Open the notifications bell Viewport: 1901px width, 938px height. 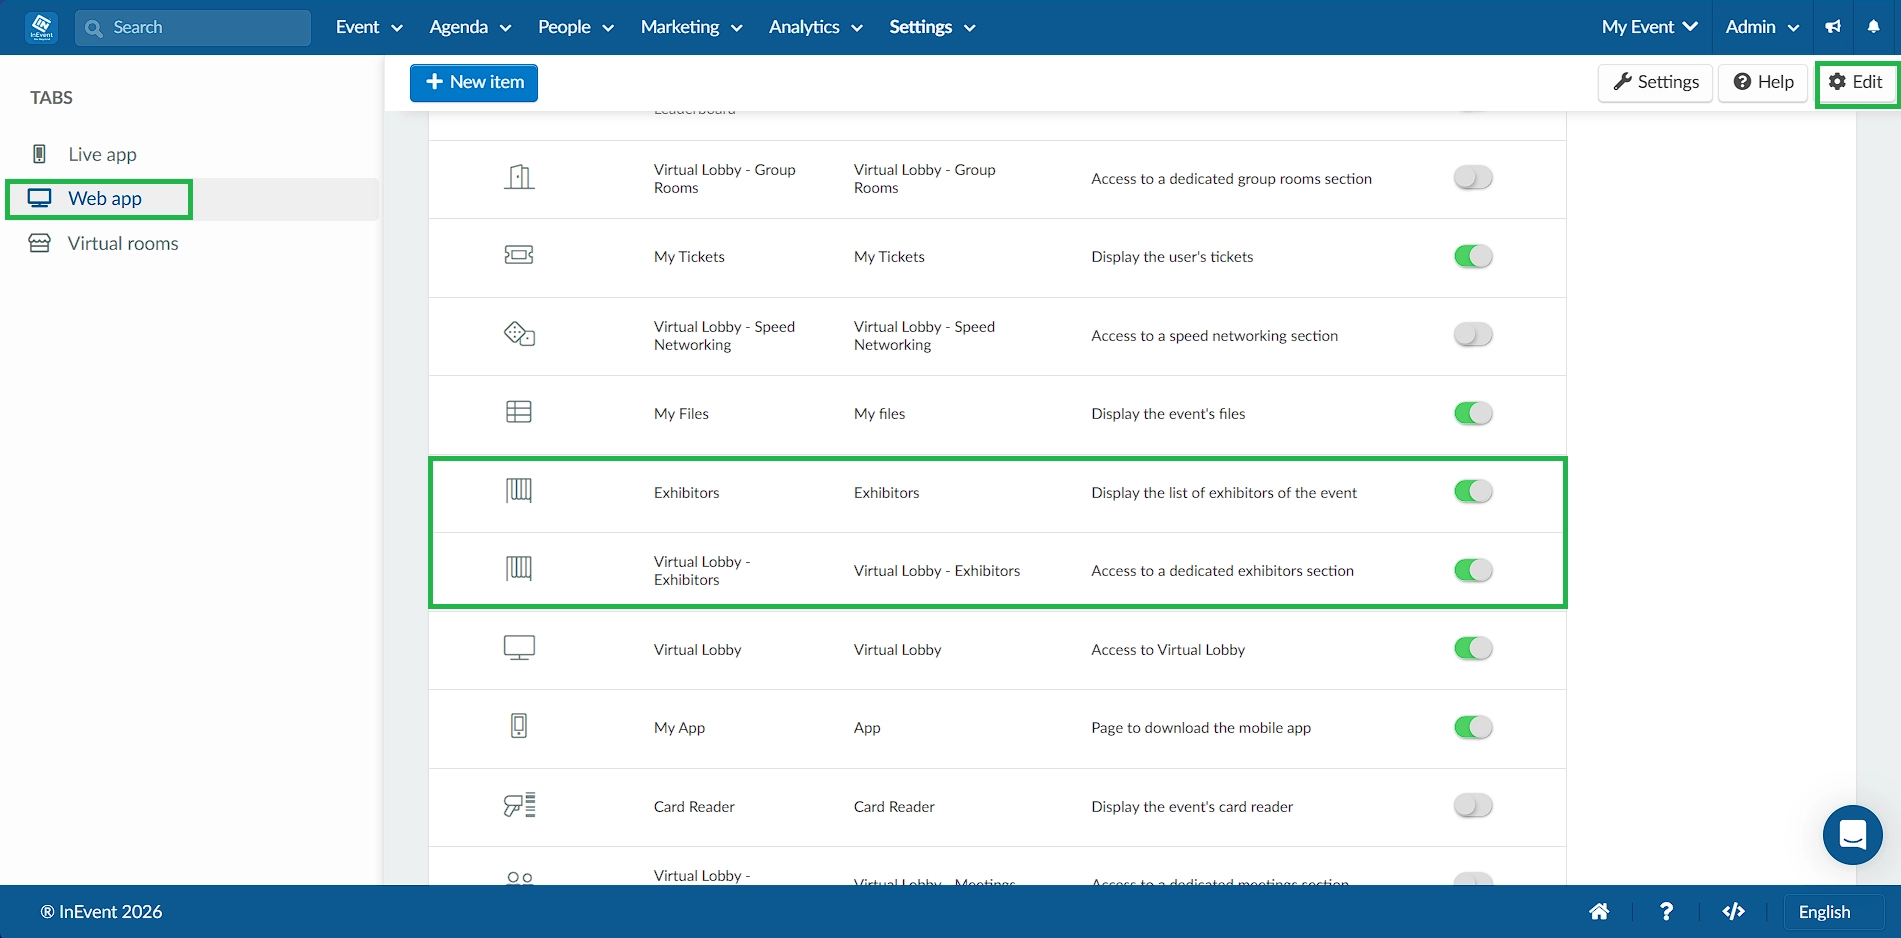1873,27
